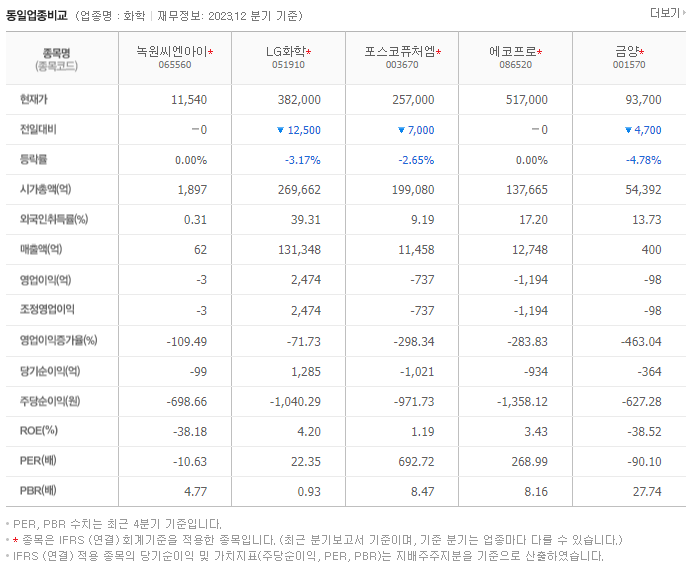Click LG화학 current price 382,000

[x=299, y=100]
